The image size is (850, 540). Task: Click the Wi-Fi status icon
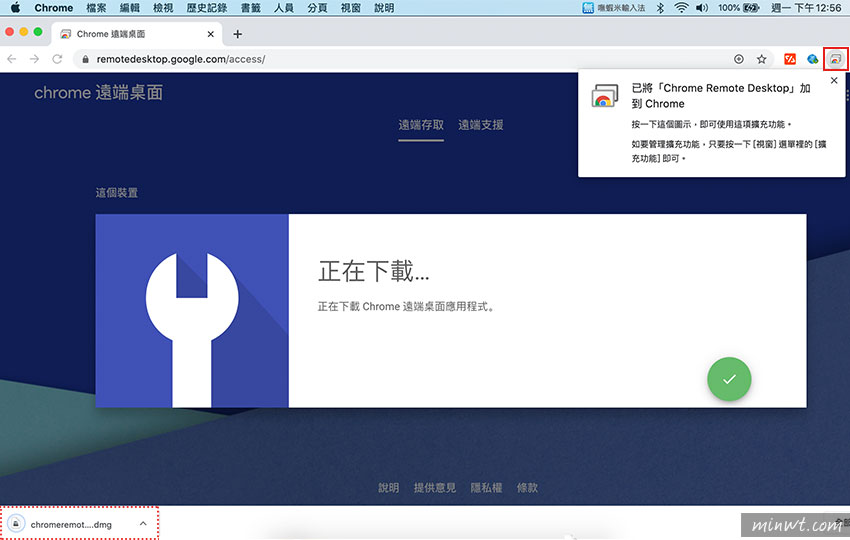click(681, 8)
